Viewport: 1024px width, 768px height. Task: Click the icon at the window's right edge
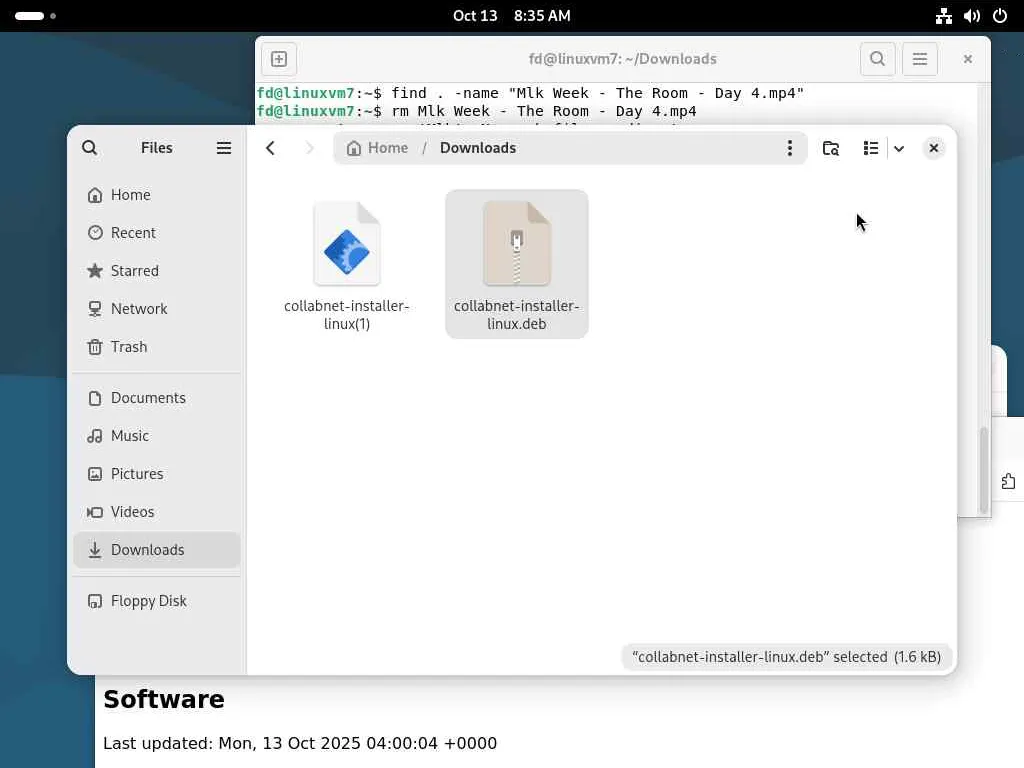(1008, 482)
